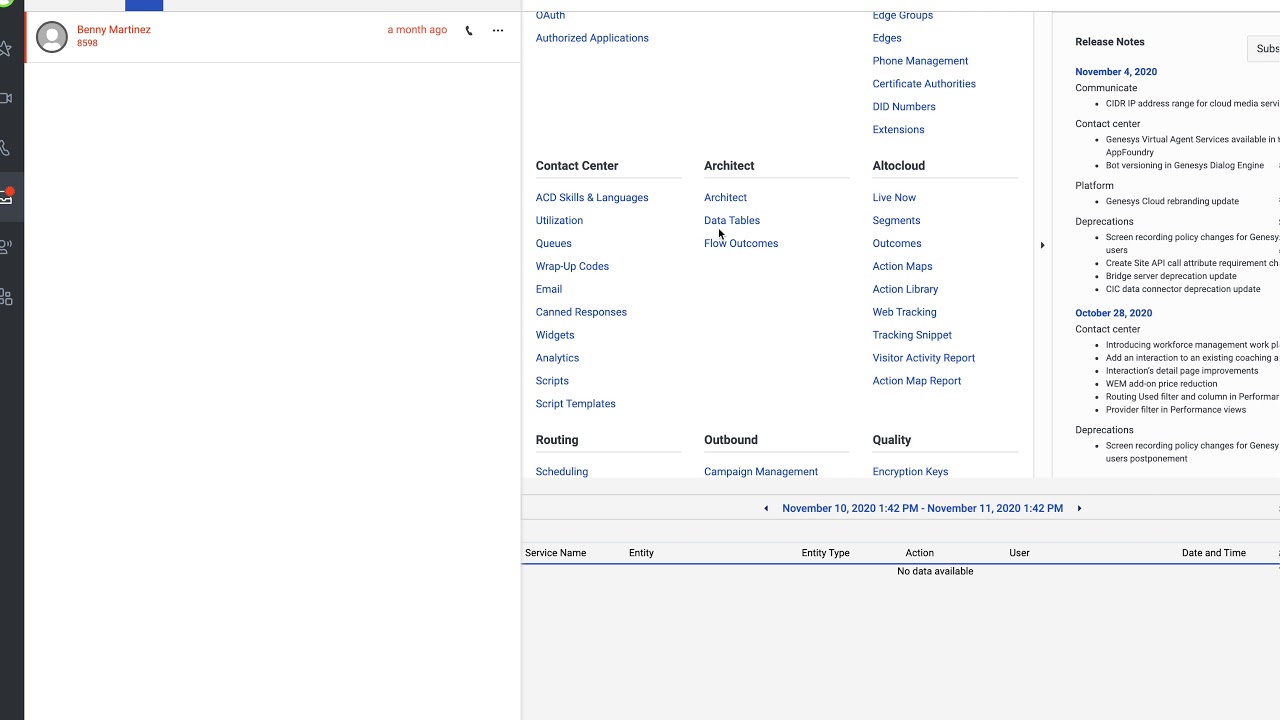The height and width of the screenshot is (720, 1280).
Task: Go to next date range arrow
Action: pos(1079,508)
